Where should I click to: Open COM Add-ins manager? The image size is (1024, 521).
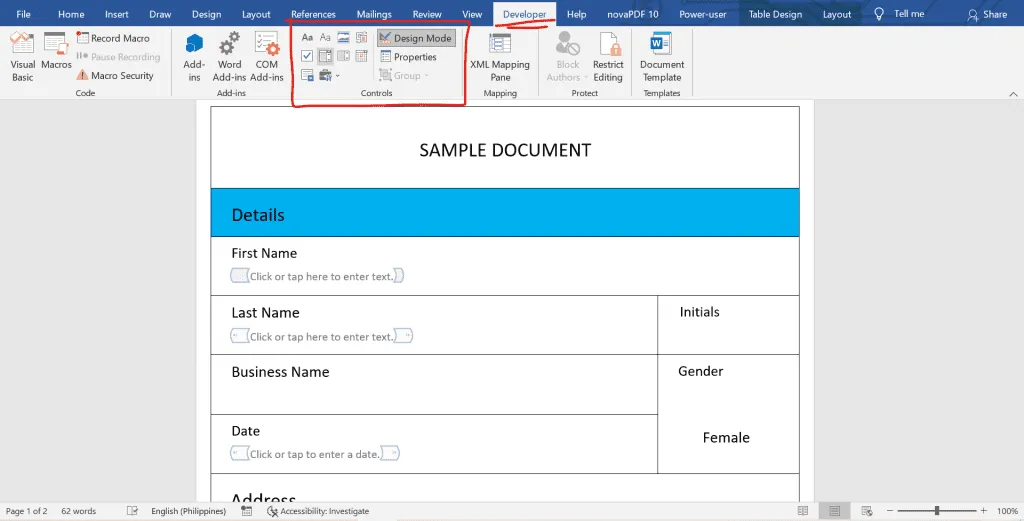click(266, 57)
